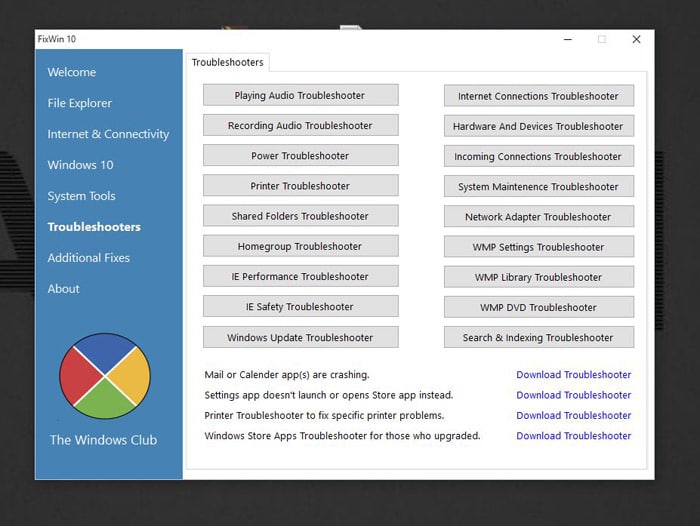Run Internet Connections Troubleshooter

(x=538, y=96)
